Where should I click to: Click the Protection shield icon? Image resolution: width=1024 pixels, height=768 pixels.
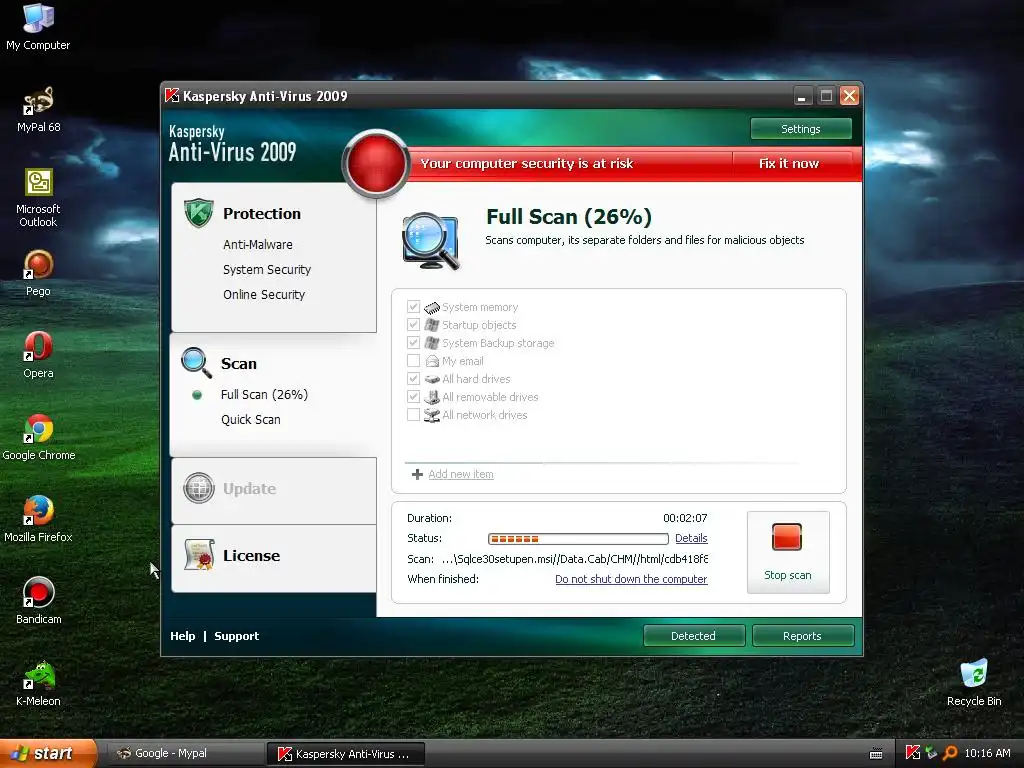(x=199, y=213)
